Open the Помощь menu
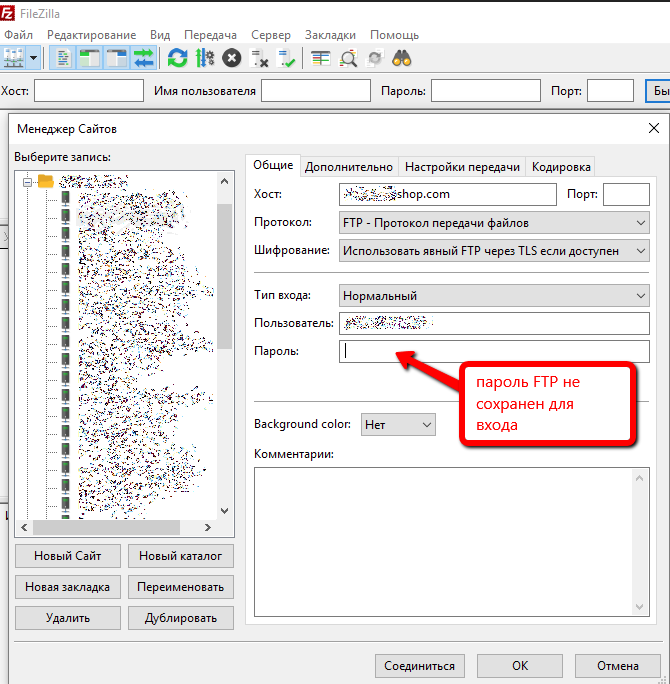Viewport: 670px width, 684px height. (x=395, y=35)
